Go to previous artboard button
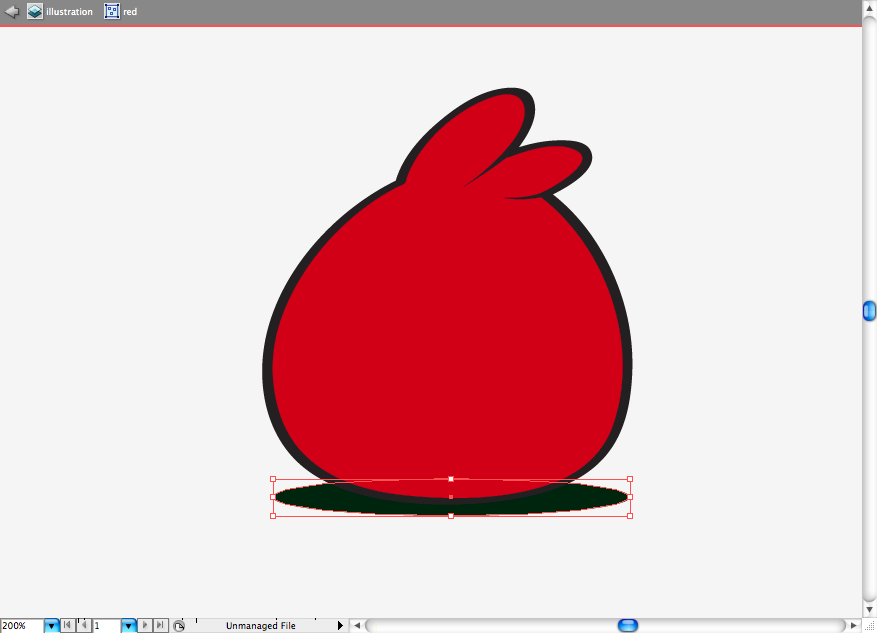Viewport: 877px width, 633px height. (83, 625)
